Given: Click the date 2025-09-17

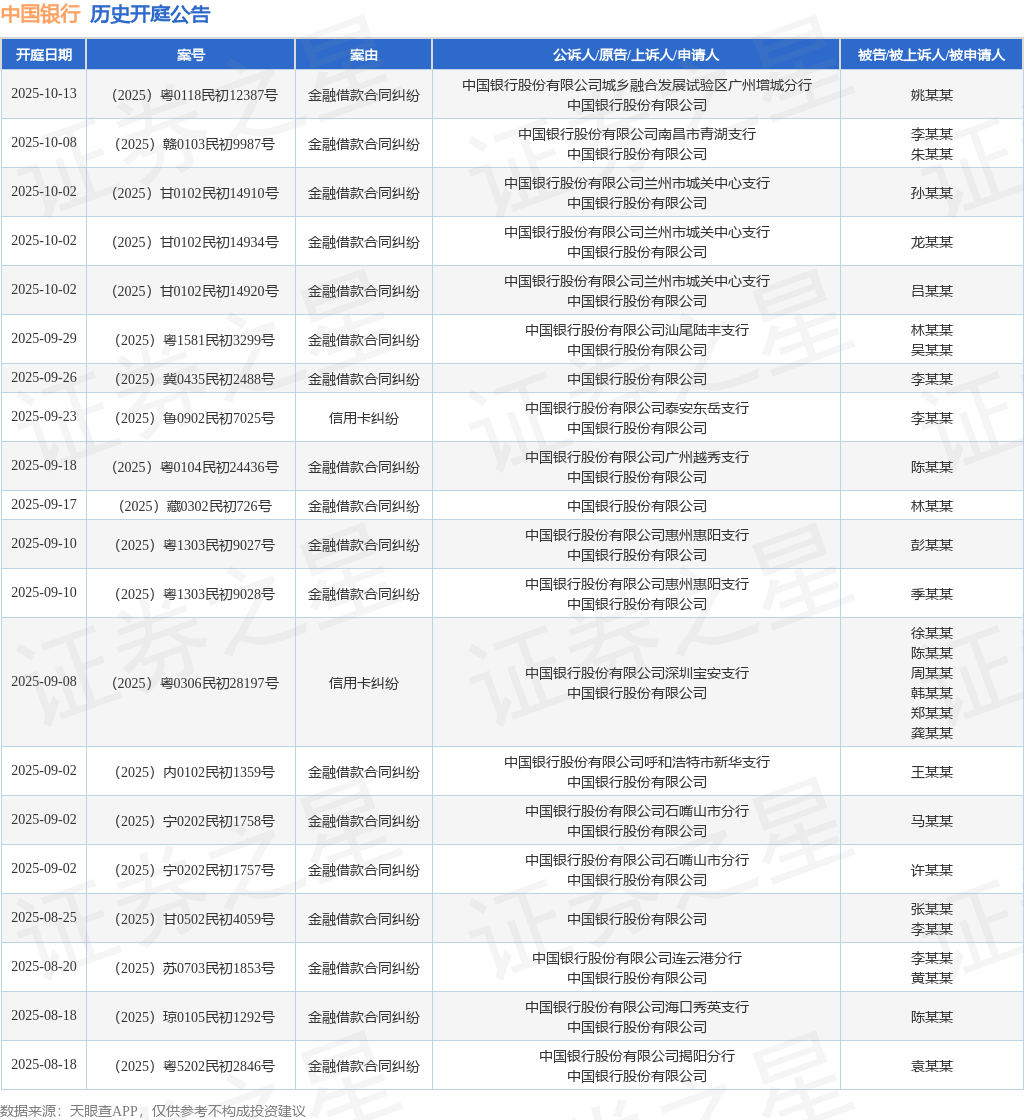Looking at the screenshot, I should pyautogui.click(x=44, y=504).
